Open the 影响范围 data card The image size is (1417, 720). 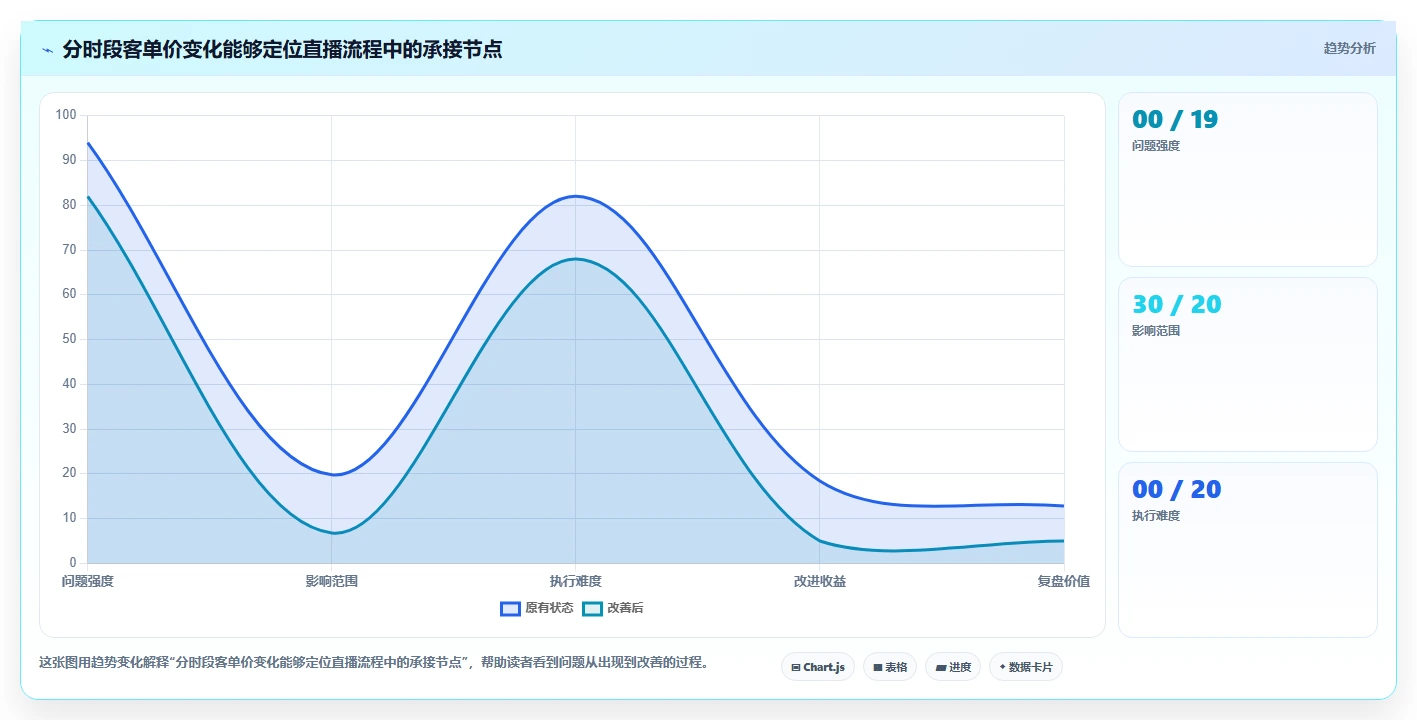click(1248, 365)
